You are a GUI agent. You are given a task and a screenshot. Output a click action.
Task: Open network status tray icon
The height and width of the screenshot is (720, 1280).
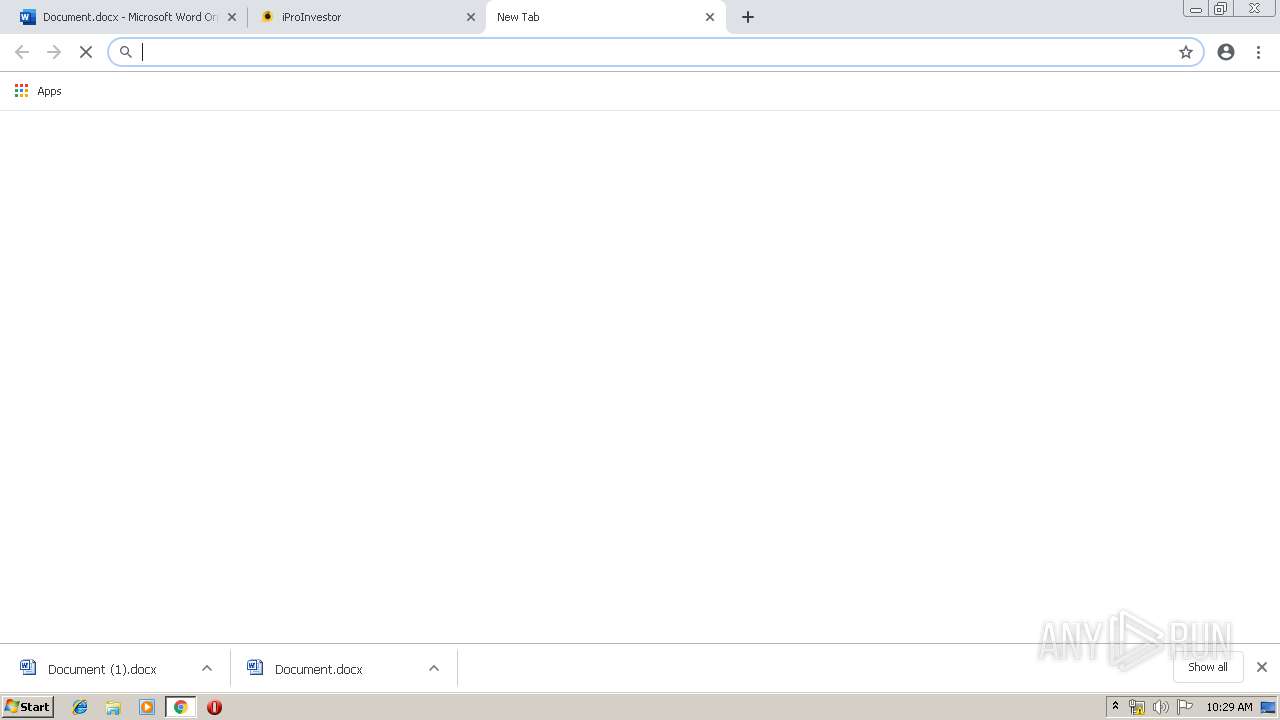click(1137, 707)
